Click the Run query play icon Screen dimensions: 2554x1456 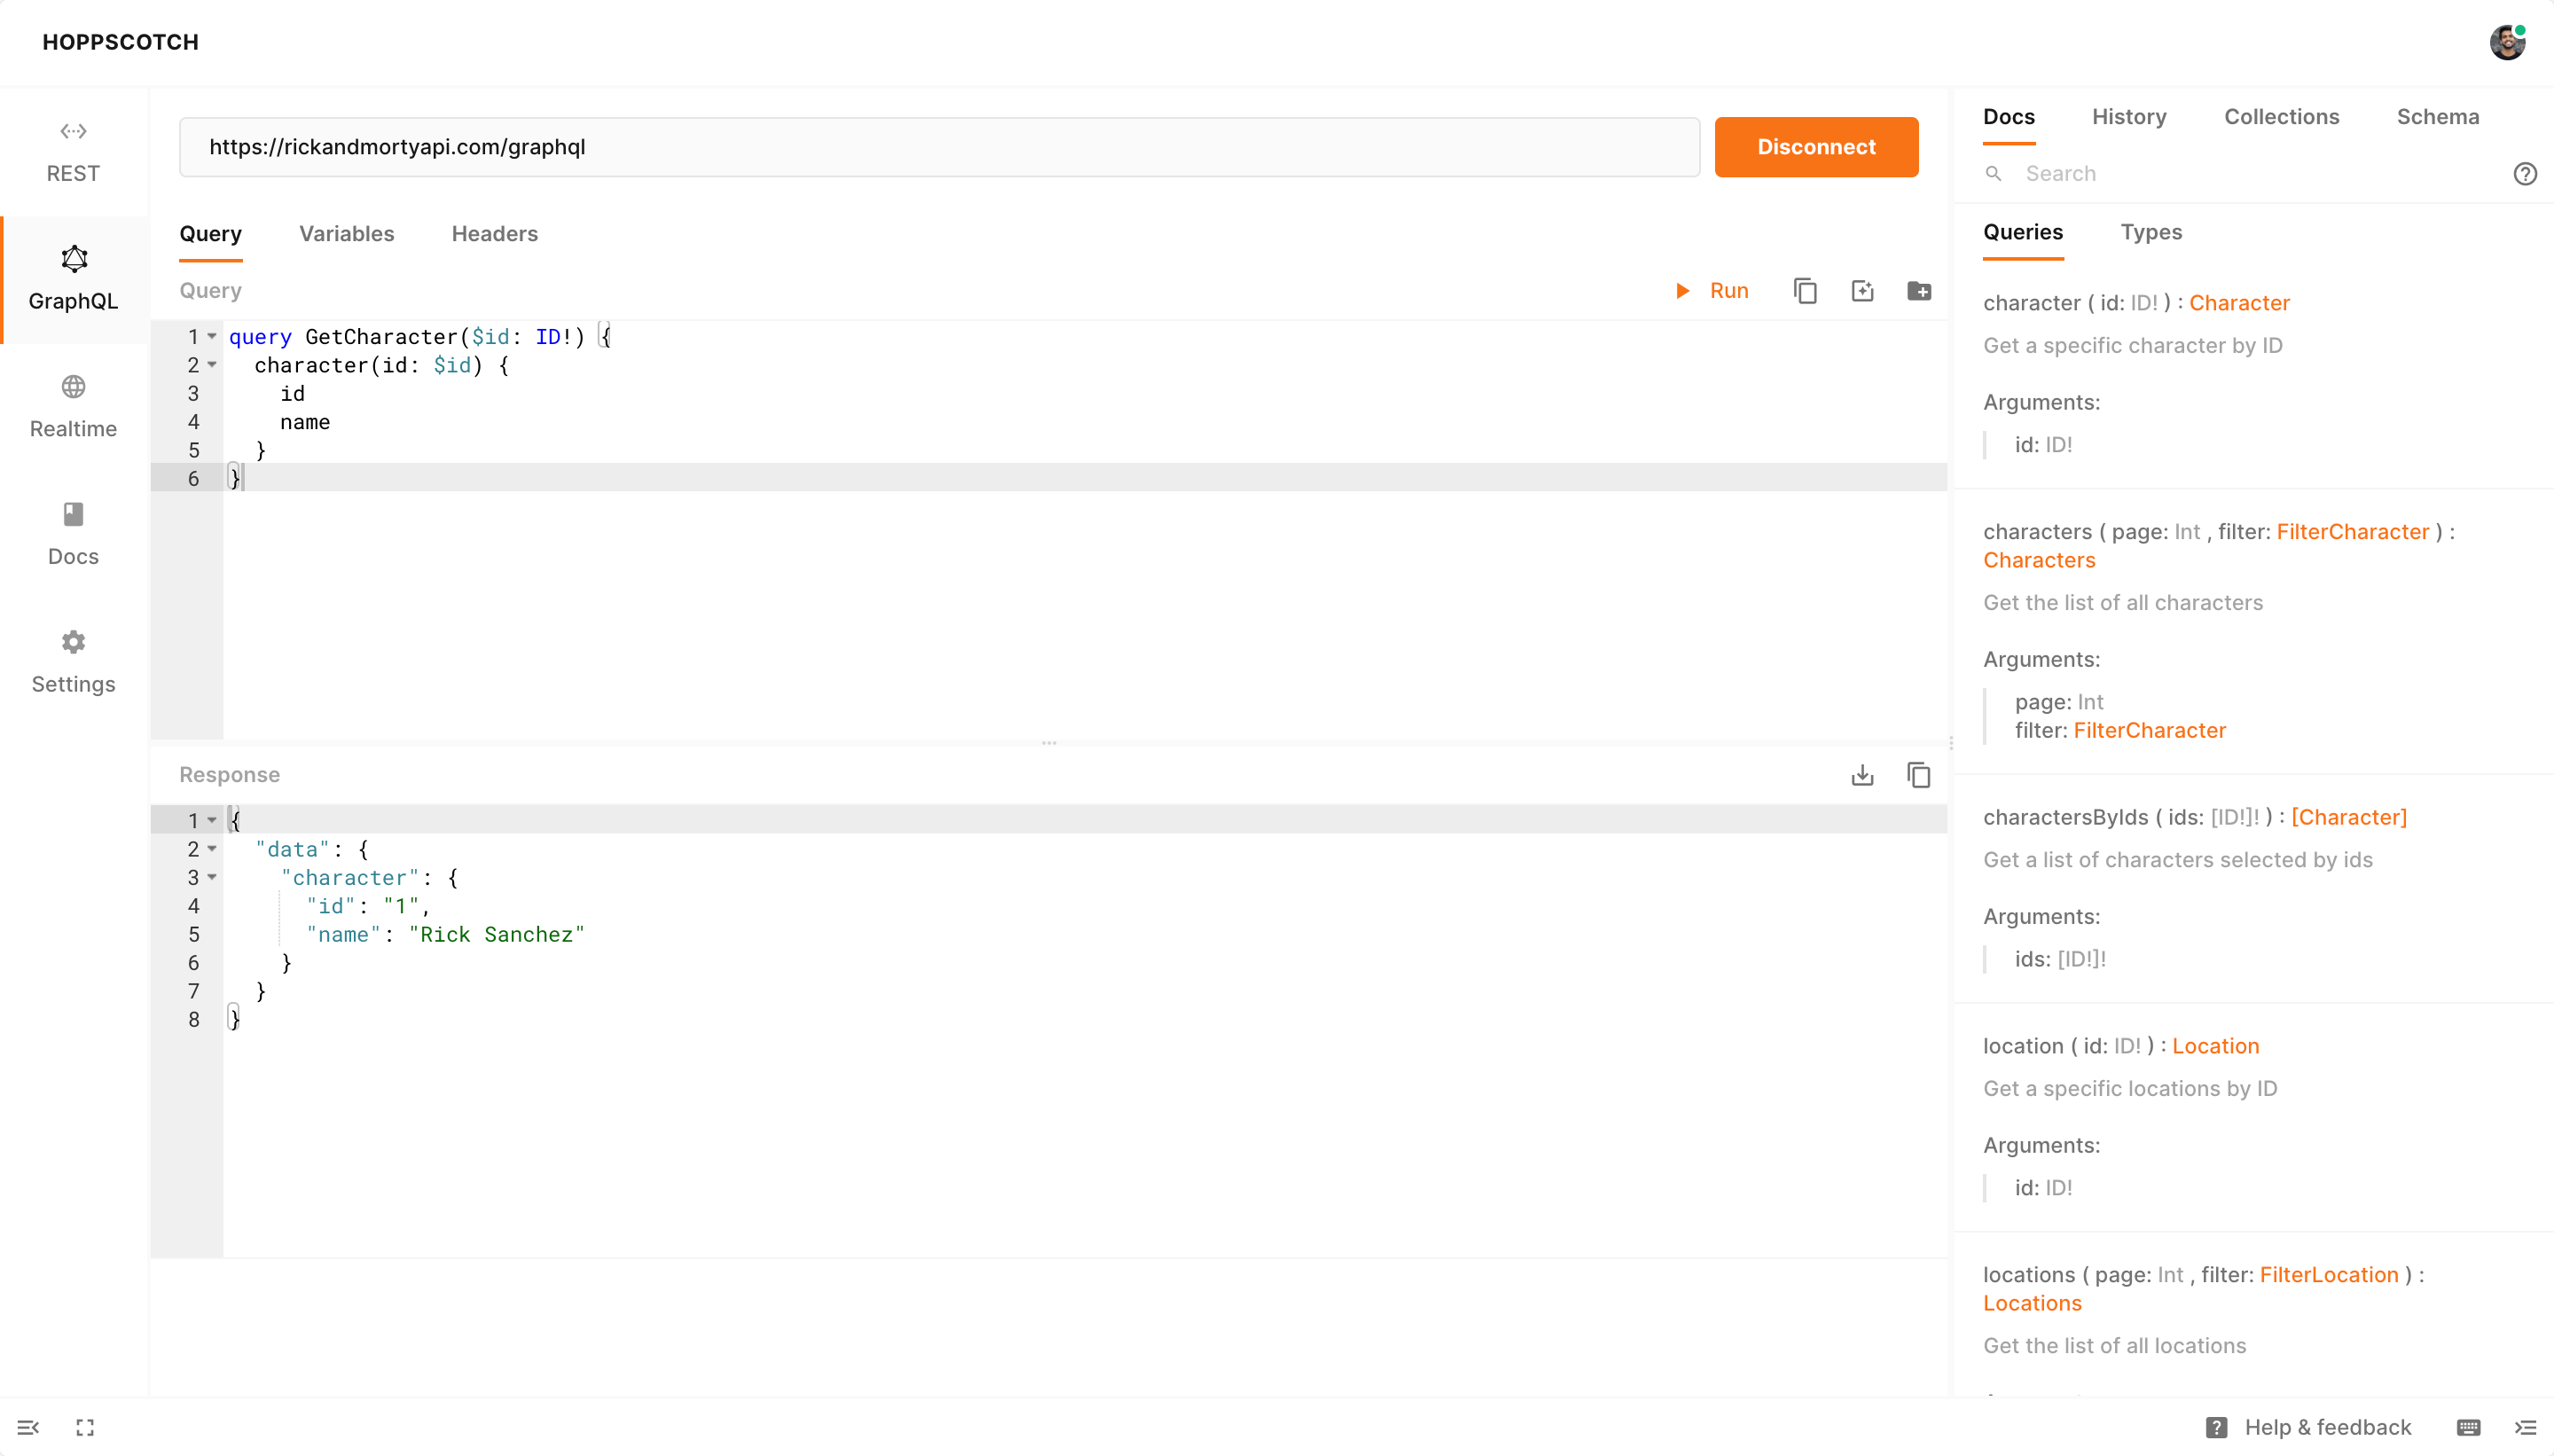1683,291
